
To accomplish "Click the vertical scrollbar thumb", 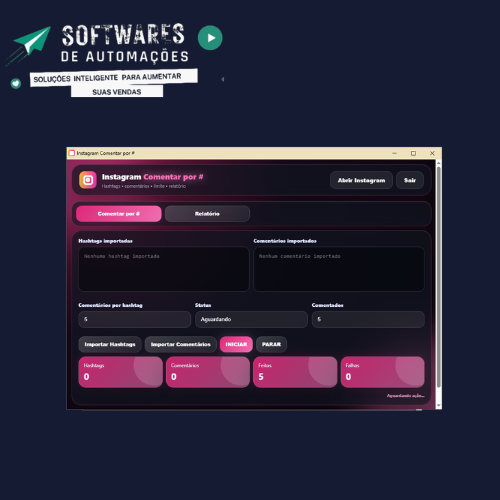I will [439, 277].
